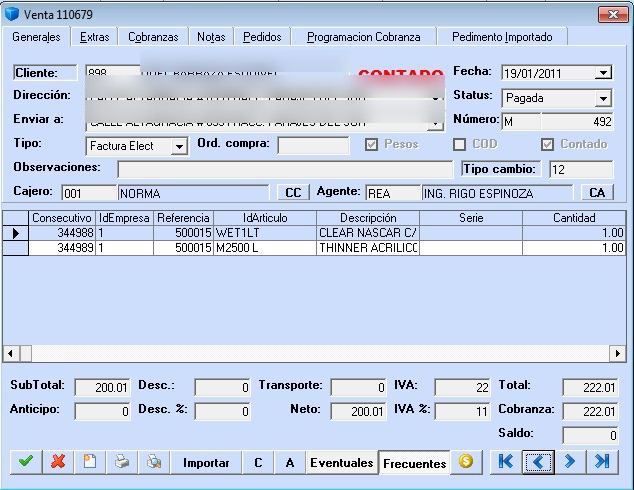This screenshot has width=634, height=490.
Task: Click the Frecuentes button
Action: [x=414, y=463]
